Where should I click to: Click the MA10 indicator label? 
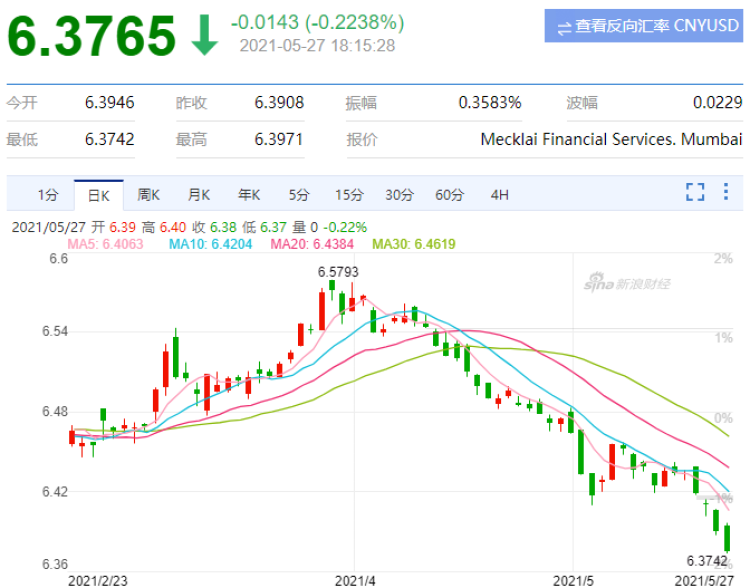pyautogui.click(x=210, y=244)
